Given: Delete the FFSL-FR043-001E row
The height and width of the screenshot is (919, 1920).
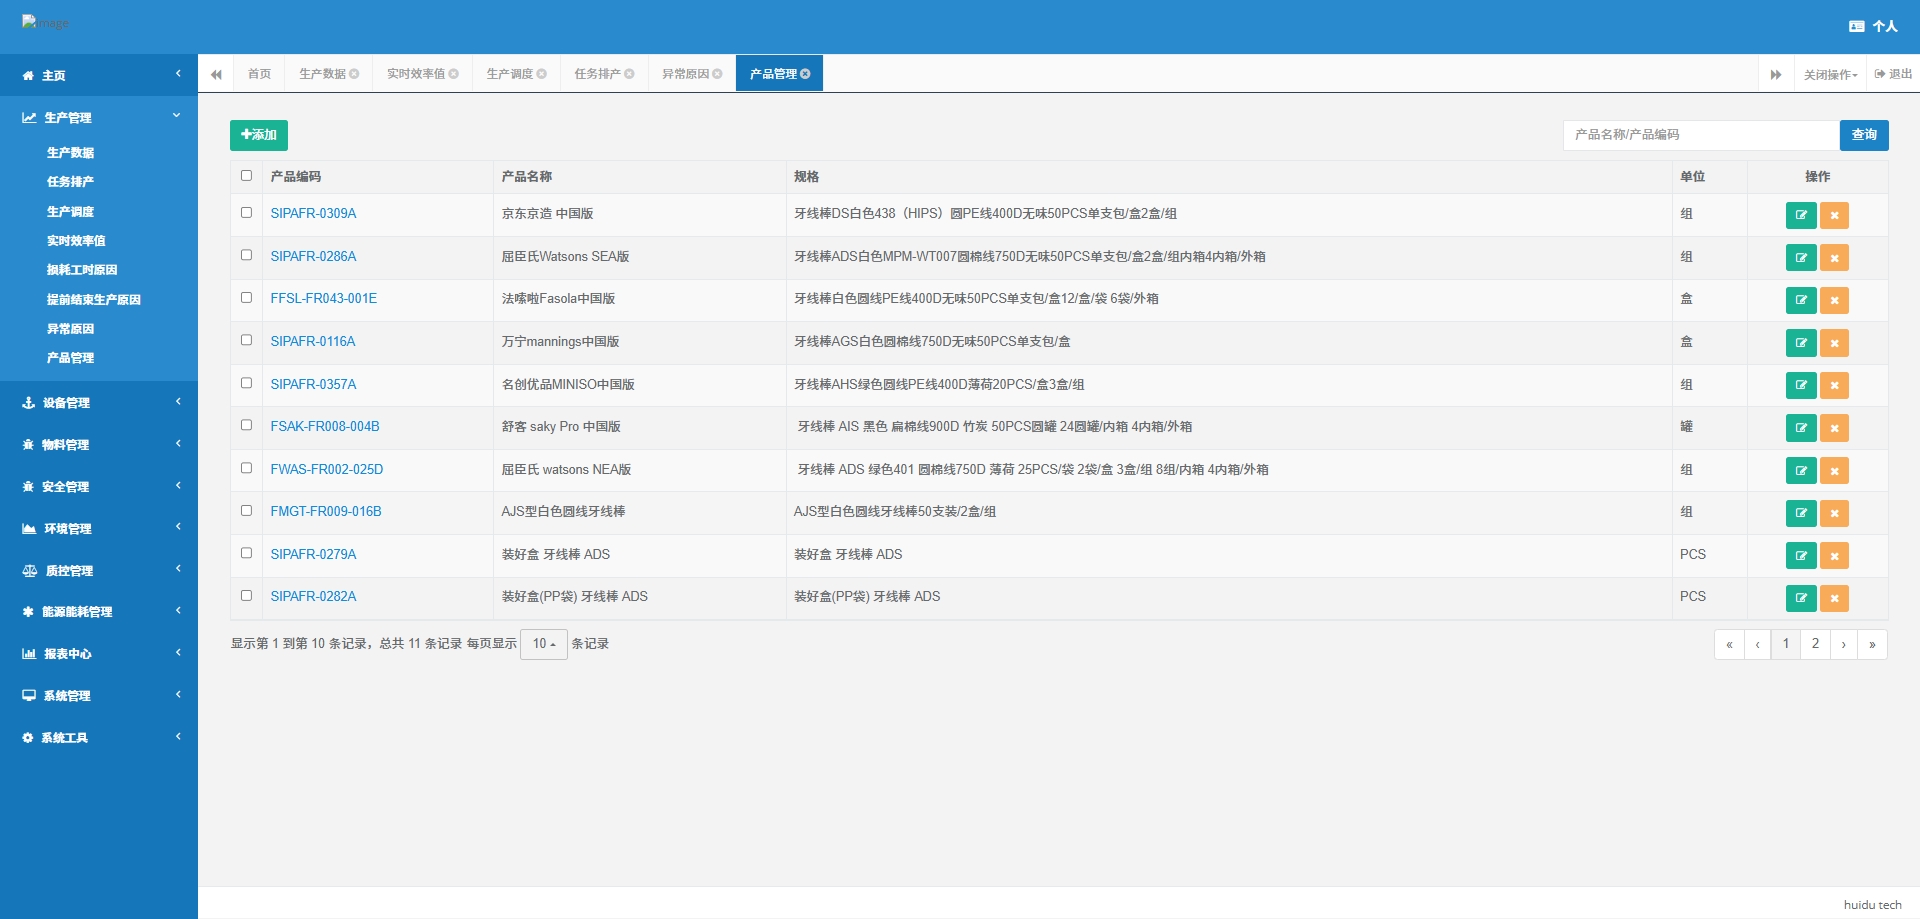Looking at the screenshot, I should click(1834, 300).
